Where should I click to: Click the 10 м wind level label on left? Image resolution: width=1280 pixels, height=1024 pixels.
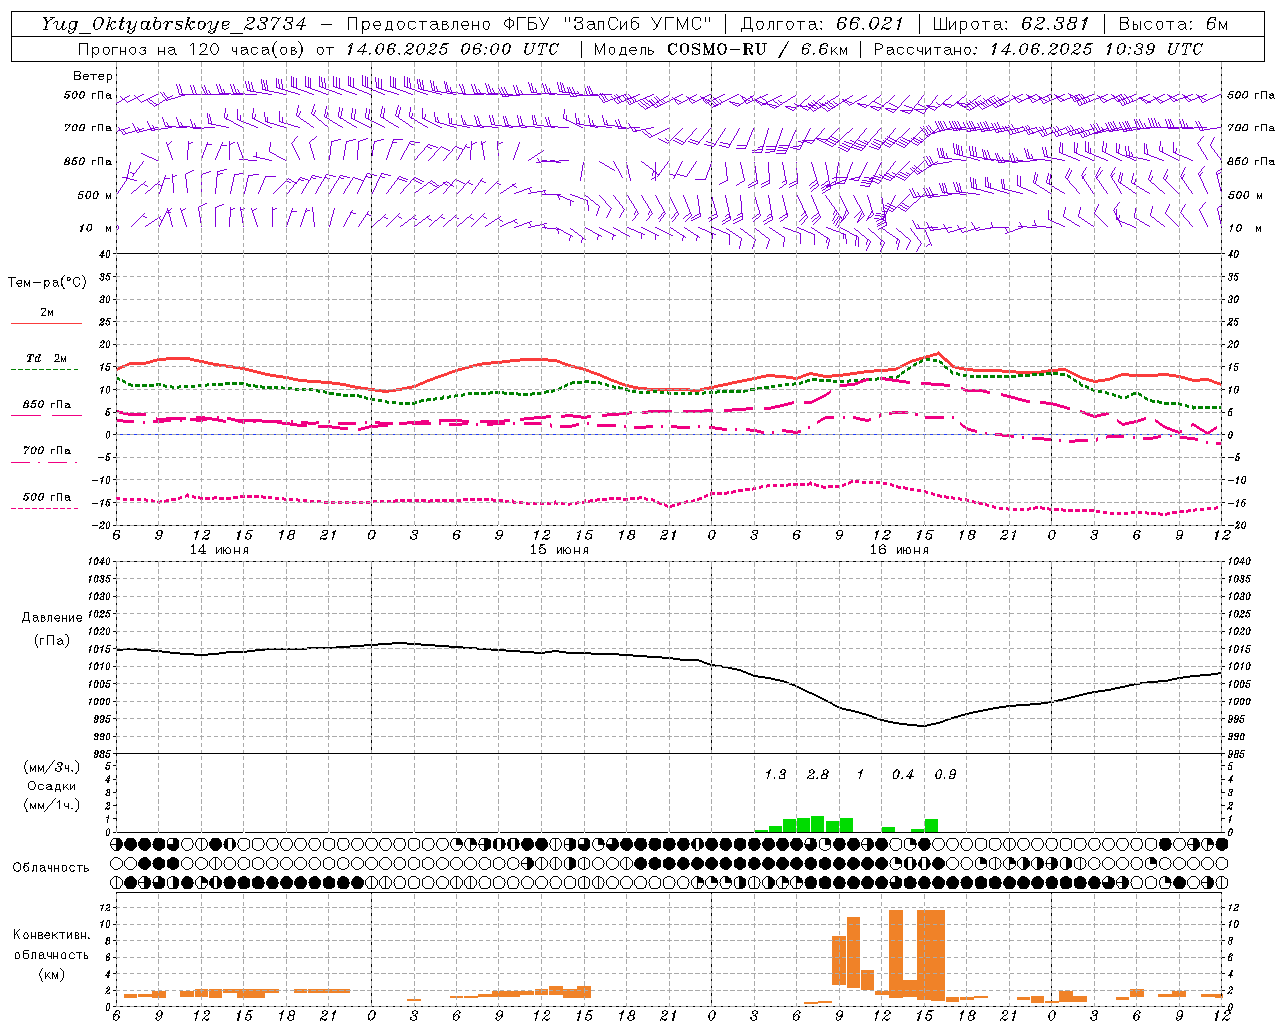[x=96, y=228]
